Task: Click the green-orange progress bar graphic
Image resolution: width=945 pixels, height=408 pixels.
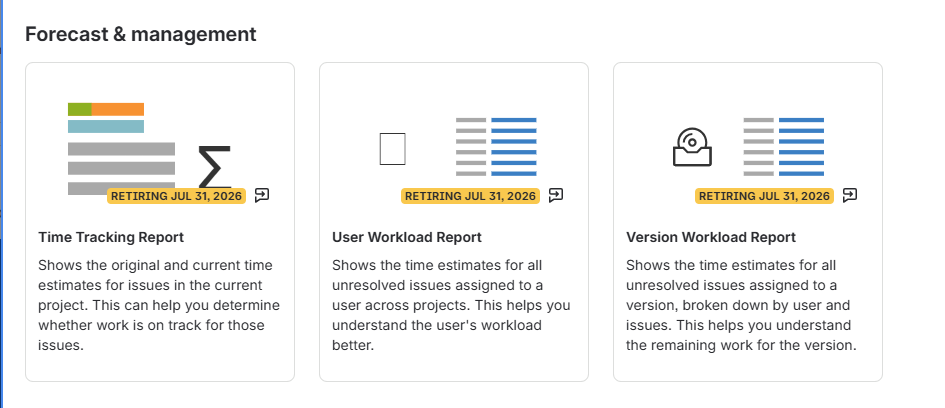Action: (x=106, y=109)
